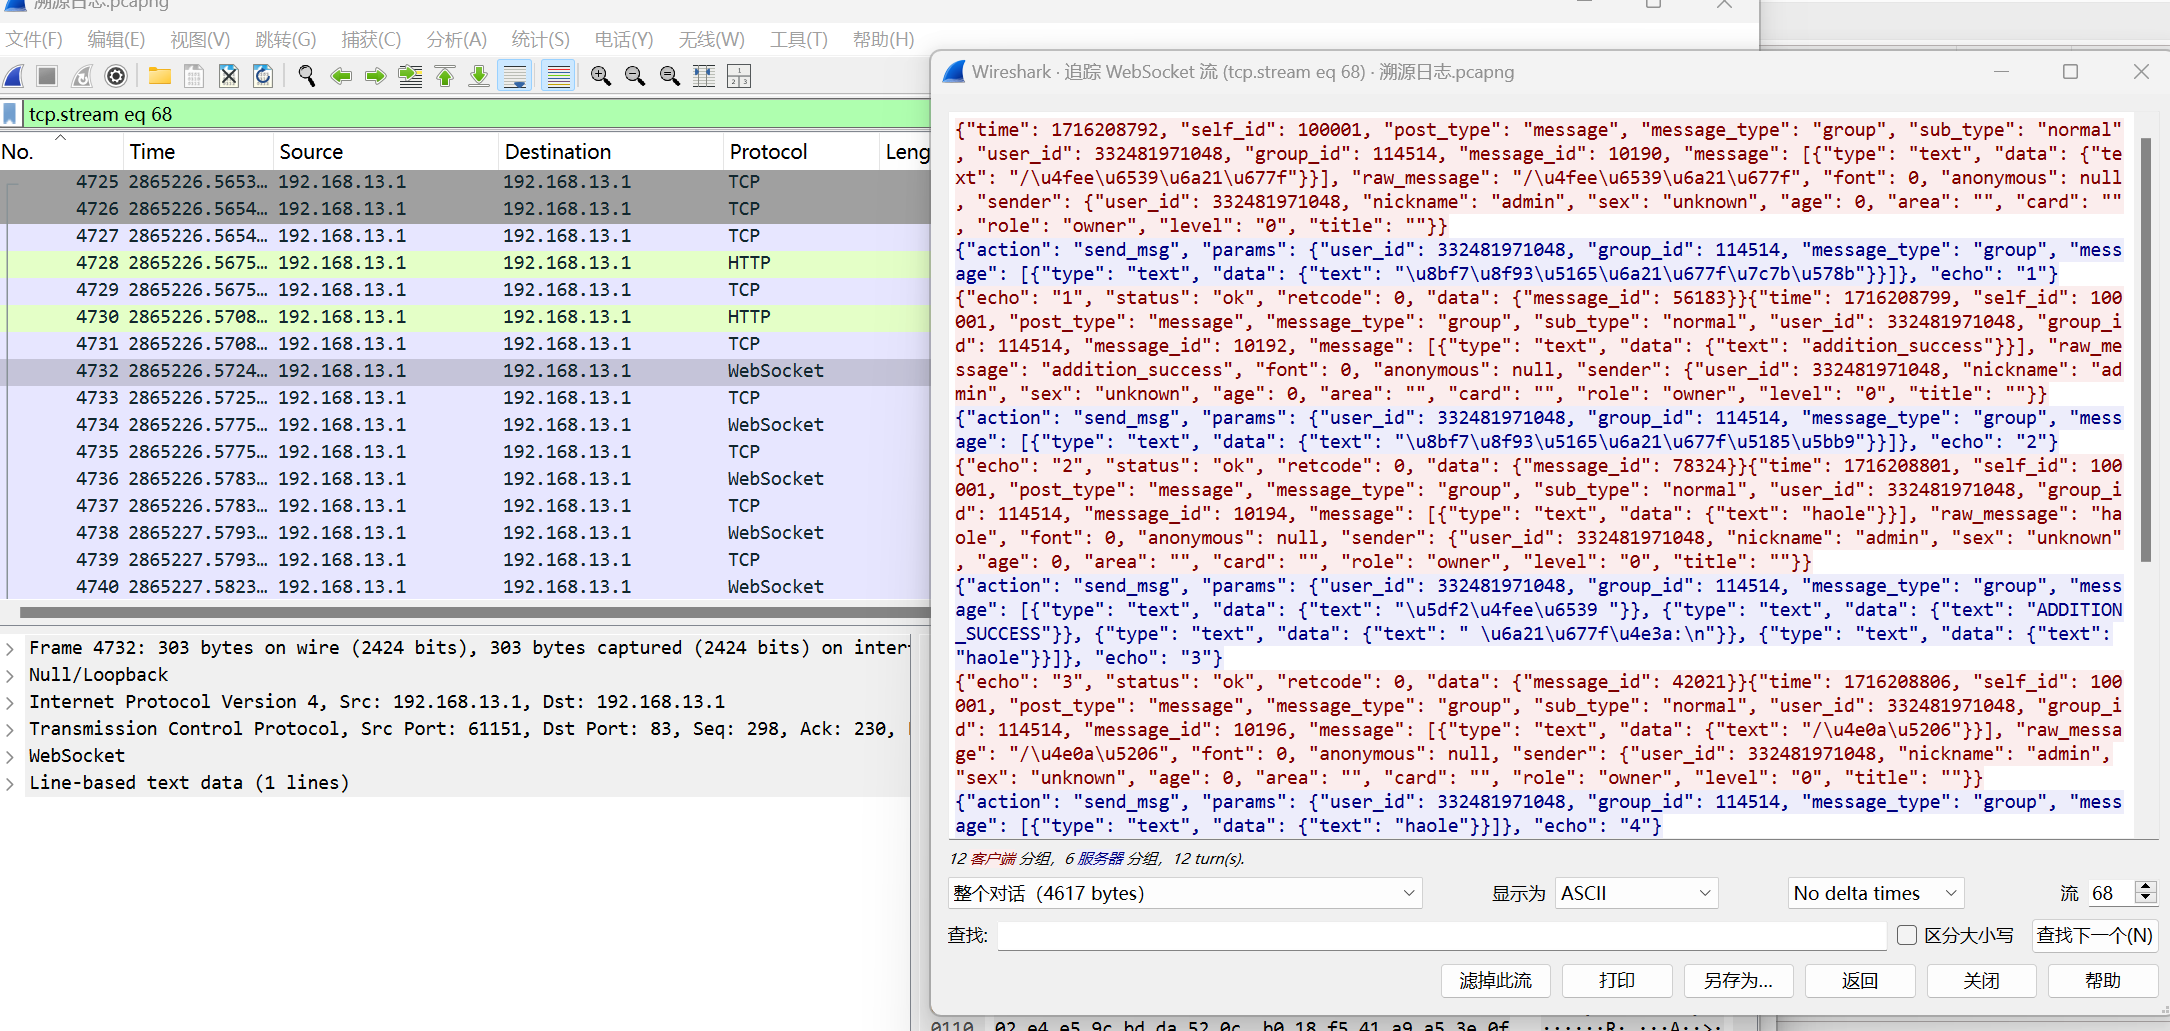The height and width of the screenshot is (1031, 2170).
Task: Open the 分析(A) menu
Action: click(456, 39)
